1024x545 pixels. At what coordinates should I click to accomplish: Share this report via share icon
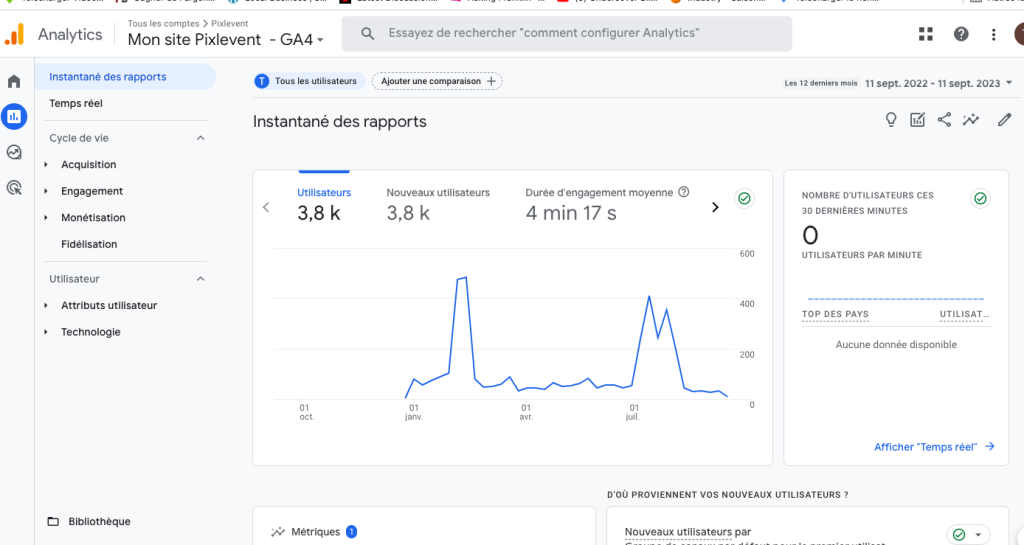(944, 119)
